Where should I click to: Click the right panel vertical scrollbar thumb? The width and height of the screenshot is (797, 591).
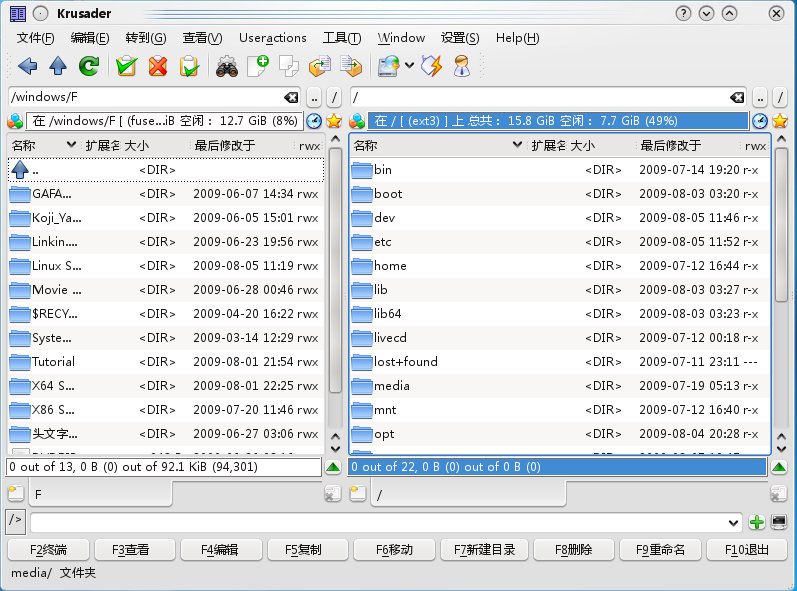[x=781, y=224]
